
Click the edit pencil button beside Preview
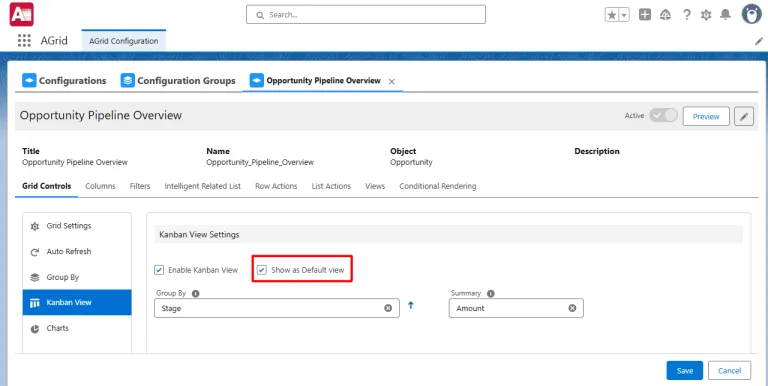tap(744, 116)
